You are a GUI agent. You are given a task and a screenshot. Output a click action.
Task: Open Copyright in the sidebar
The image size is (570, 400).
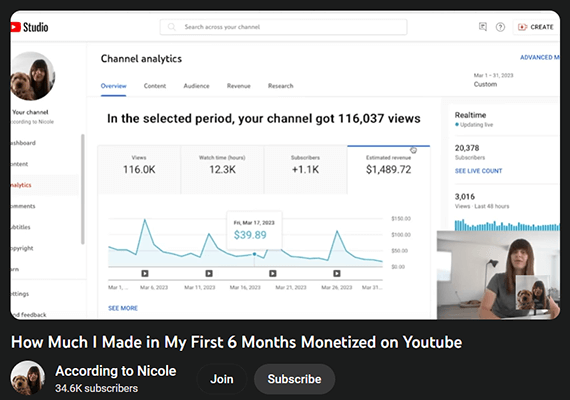[22, 248]
